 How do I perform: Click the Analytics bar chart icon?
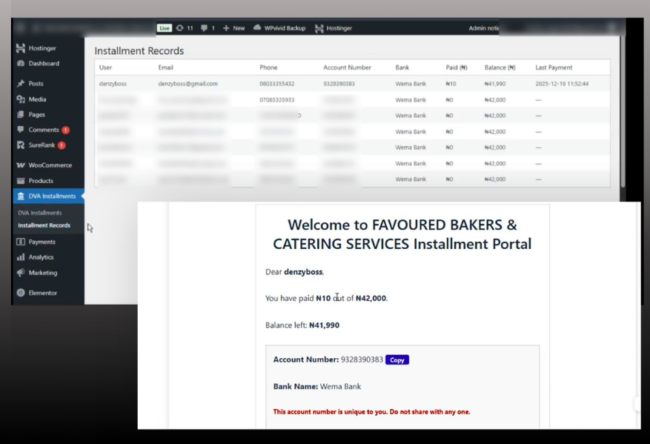(21, 257)
